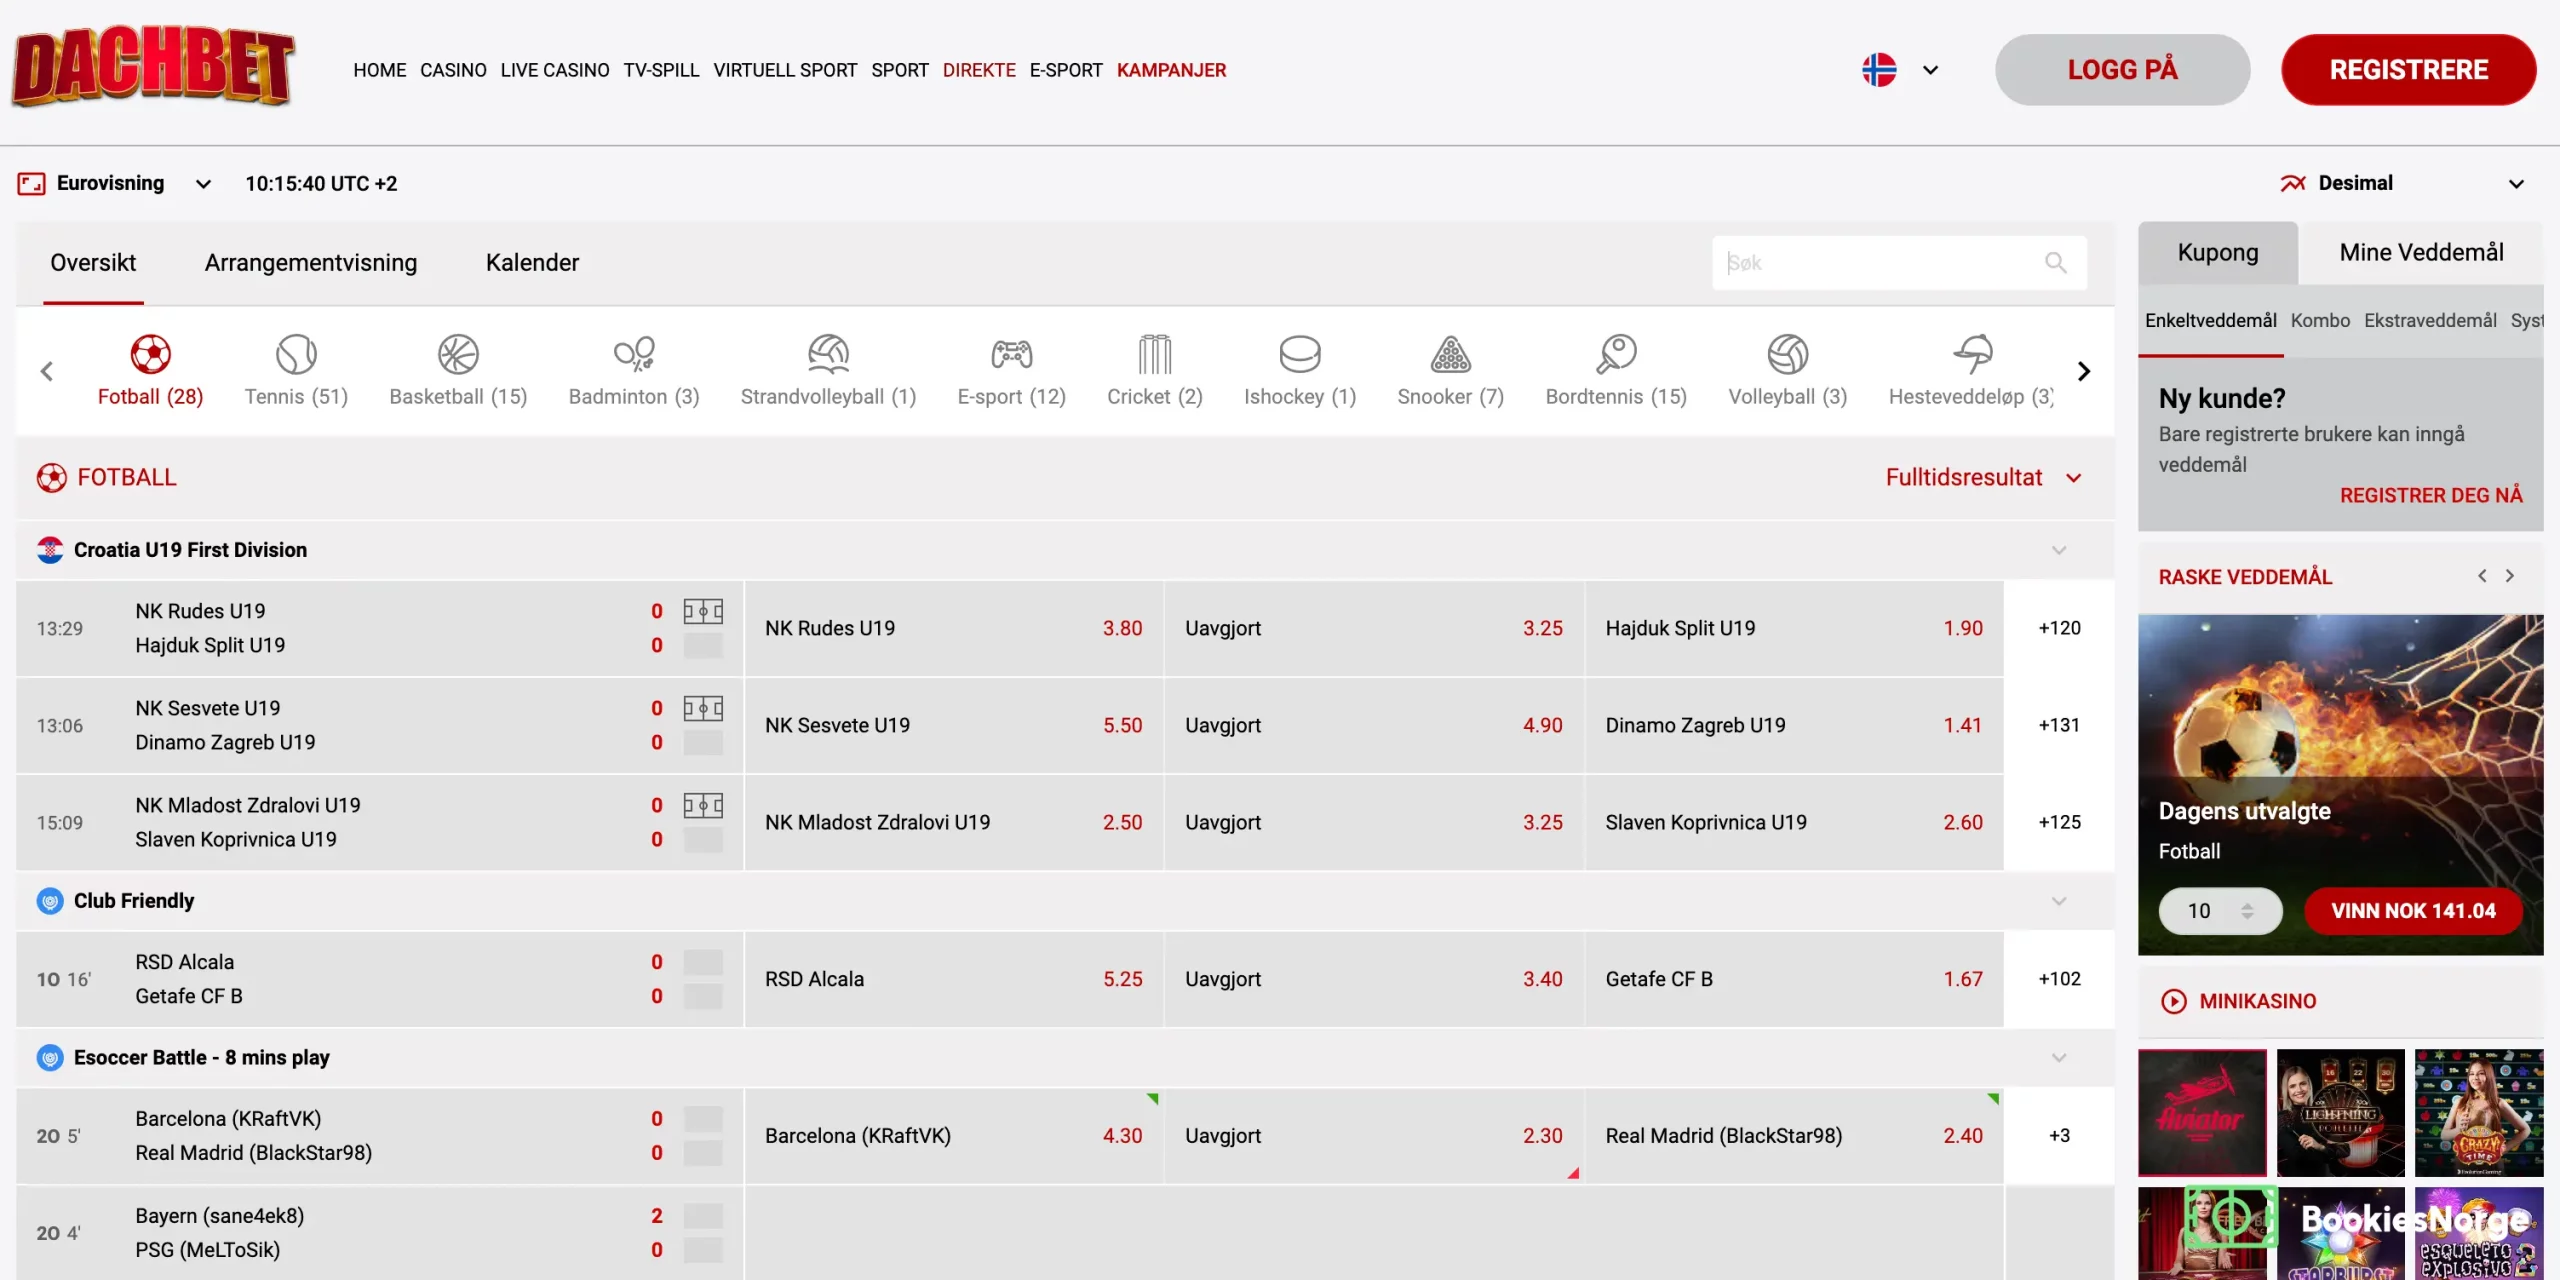Screen dimensions: 2560x1280
Task: Click the VINN NOK 141.04 button
Action: pos(2413,911)
